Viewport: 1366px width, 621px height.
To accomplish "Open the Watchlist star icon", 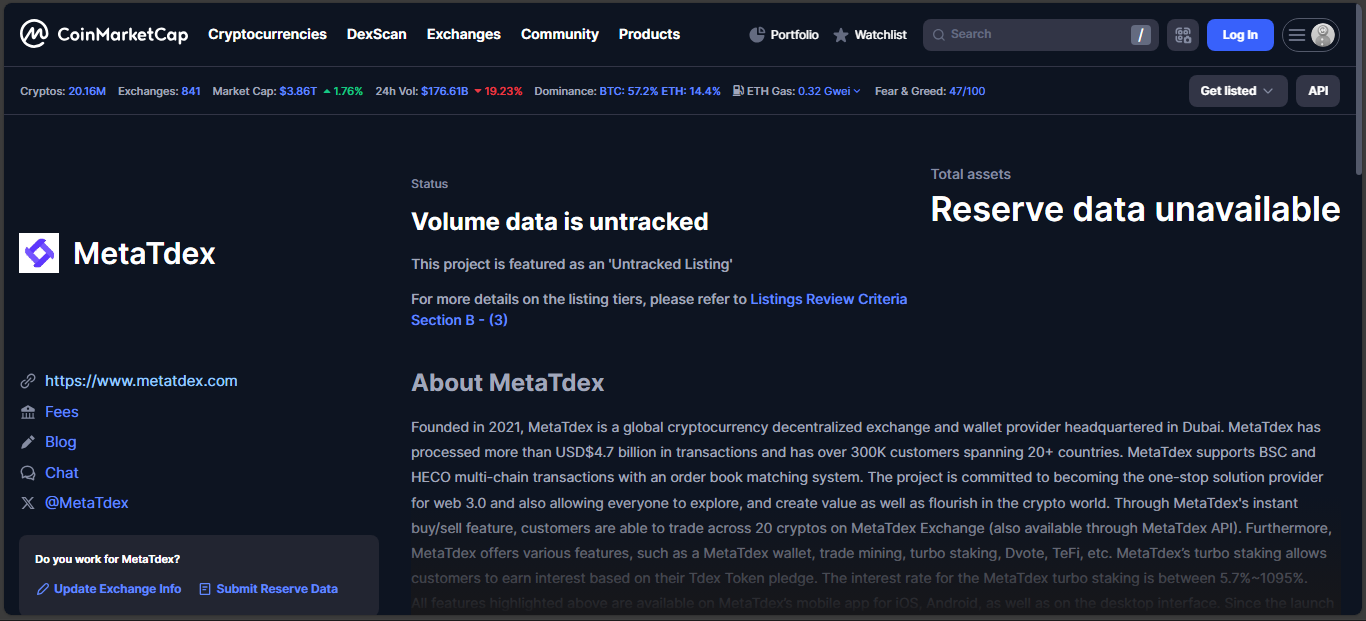I will point(841,35).
